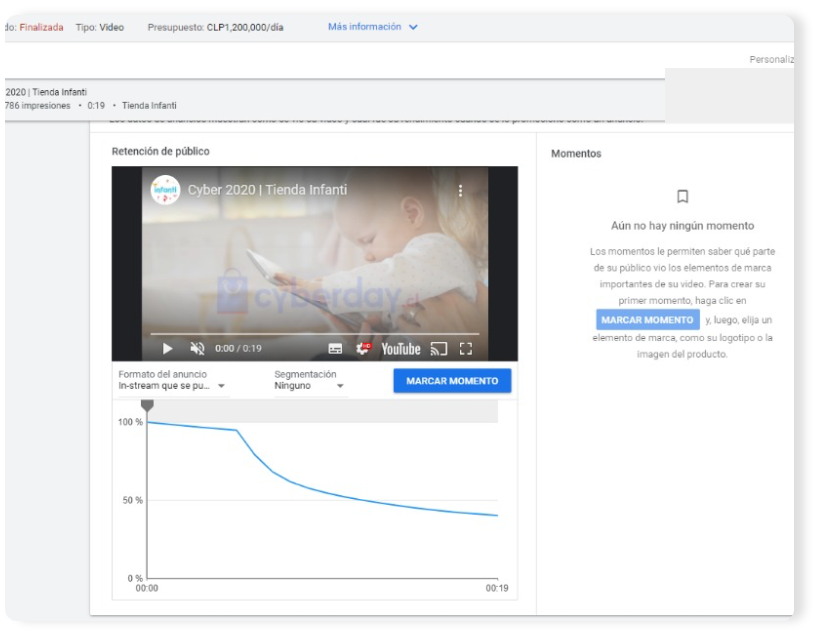Click the retention chart playhead marker
Screen dimensions: 819x636
147,405
